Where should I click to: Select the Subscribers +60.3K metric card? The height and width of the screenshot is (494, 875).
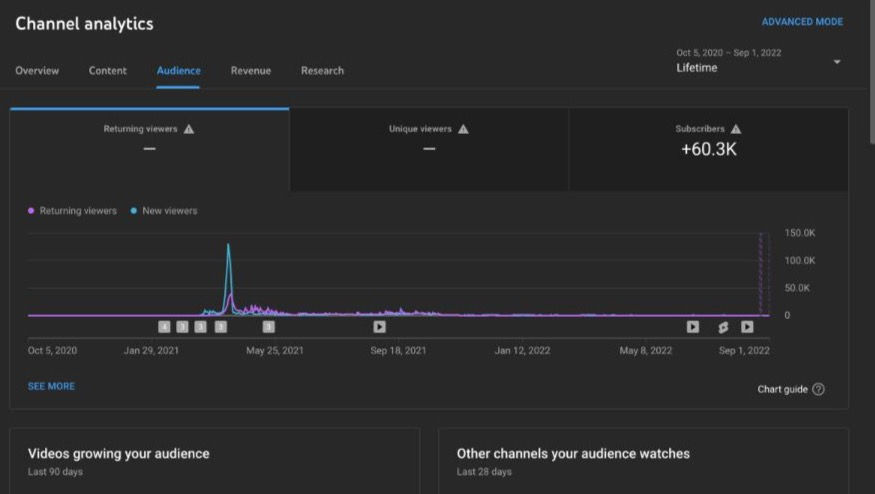click(709, 150)
